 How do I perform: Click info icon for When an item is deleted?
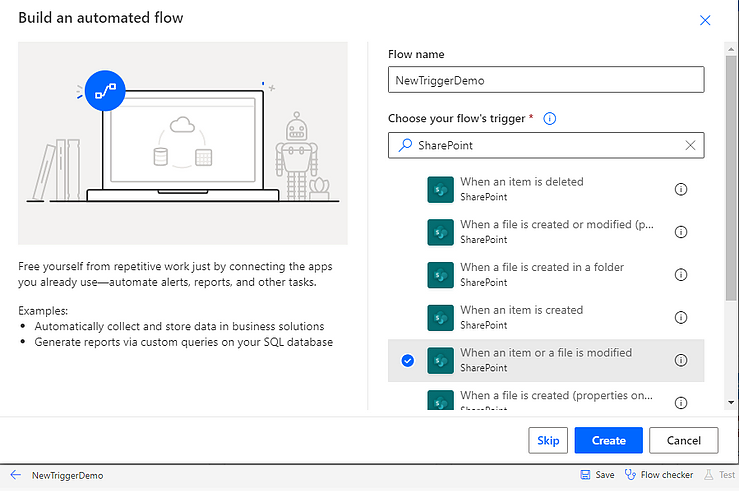click(x=681, y=189)
